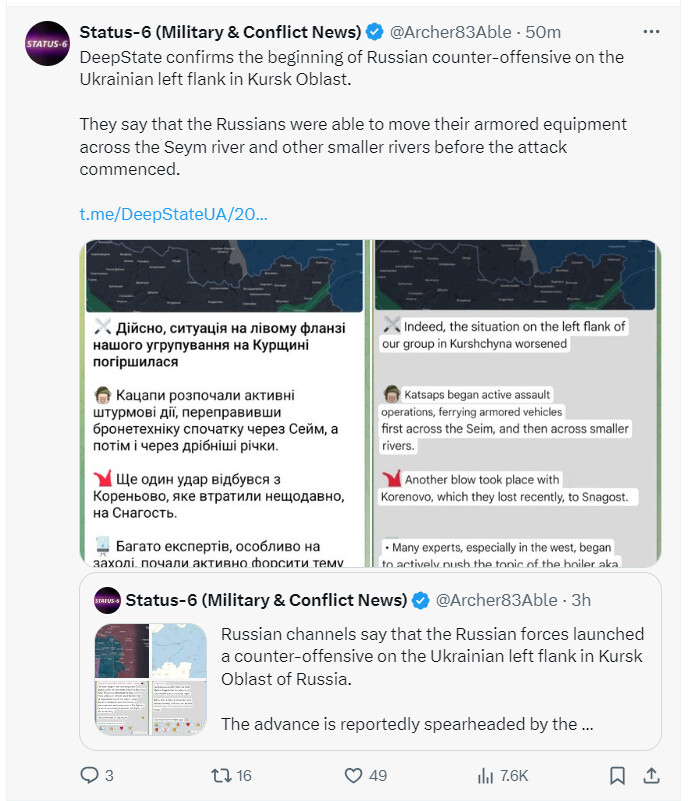690x801 pixels.
Task: Open the three-dot more options menu
Action: pyautogui.click(x=651, y=32)
